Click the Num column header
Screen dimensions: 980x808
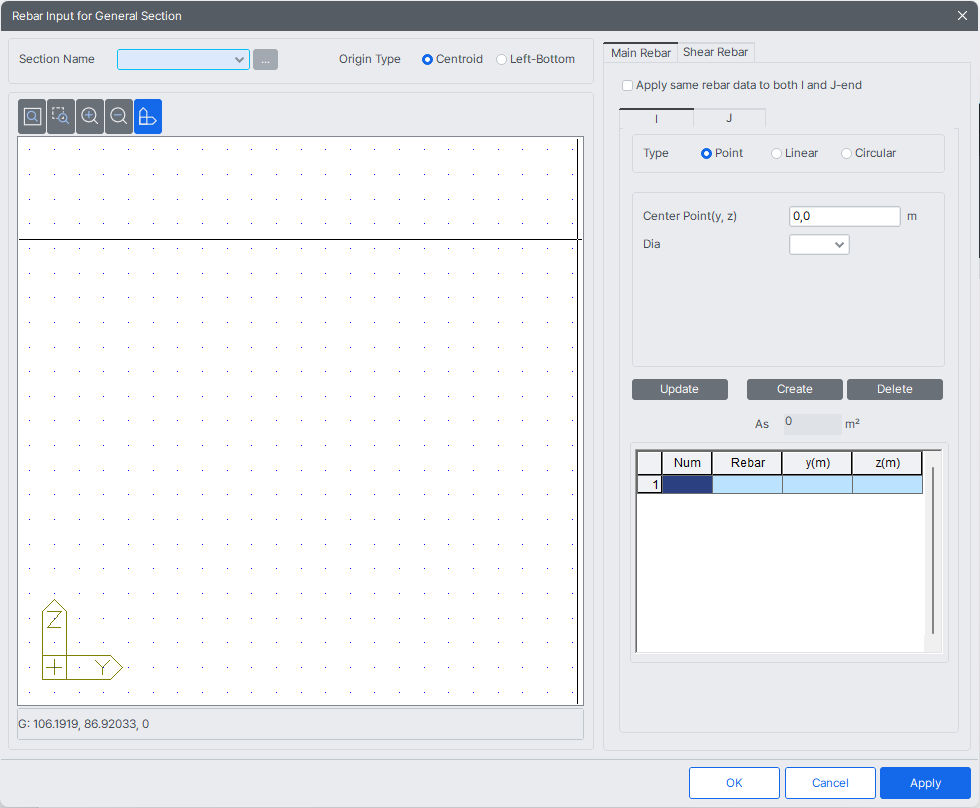click(x=687, y=463)
